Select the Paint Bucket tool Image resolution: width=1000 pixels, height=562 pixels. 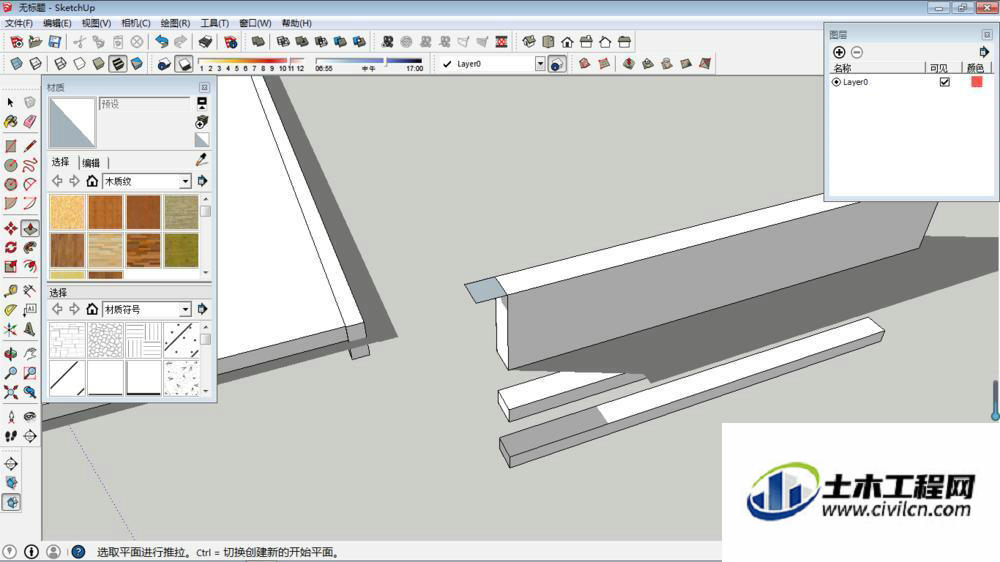(10, 121)
